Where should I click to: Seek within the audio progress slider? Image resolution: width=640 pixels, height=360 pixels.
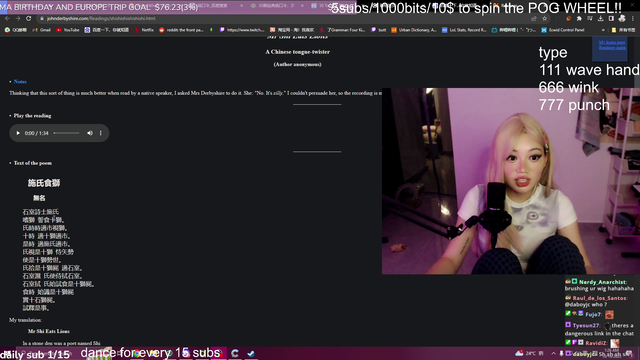pos(66,133)
